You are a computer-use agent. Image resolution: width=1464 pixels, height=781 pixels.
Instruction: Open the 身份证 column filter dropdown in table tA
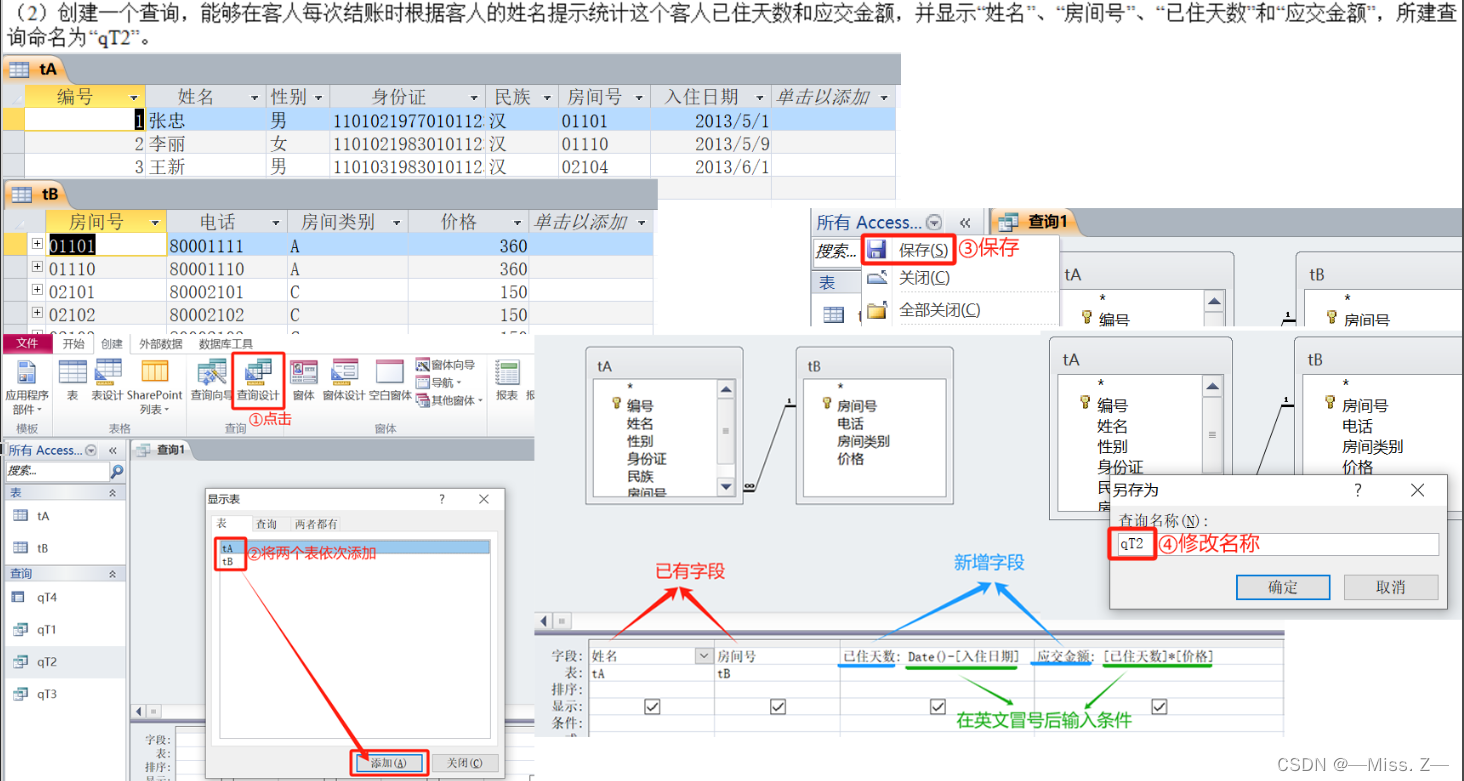[x=472, y=97]
